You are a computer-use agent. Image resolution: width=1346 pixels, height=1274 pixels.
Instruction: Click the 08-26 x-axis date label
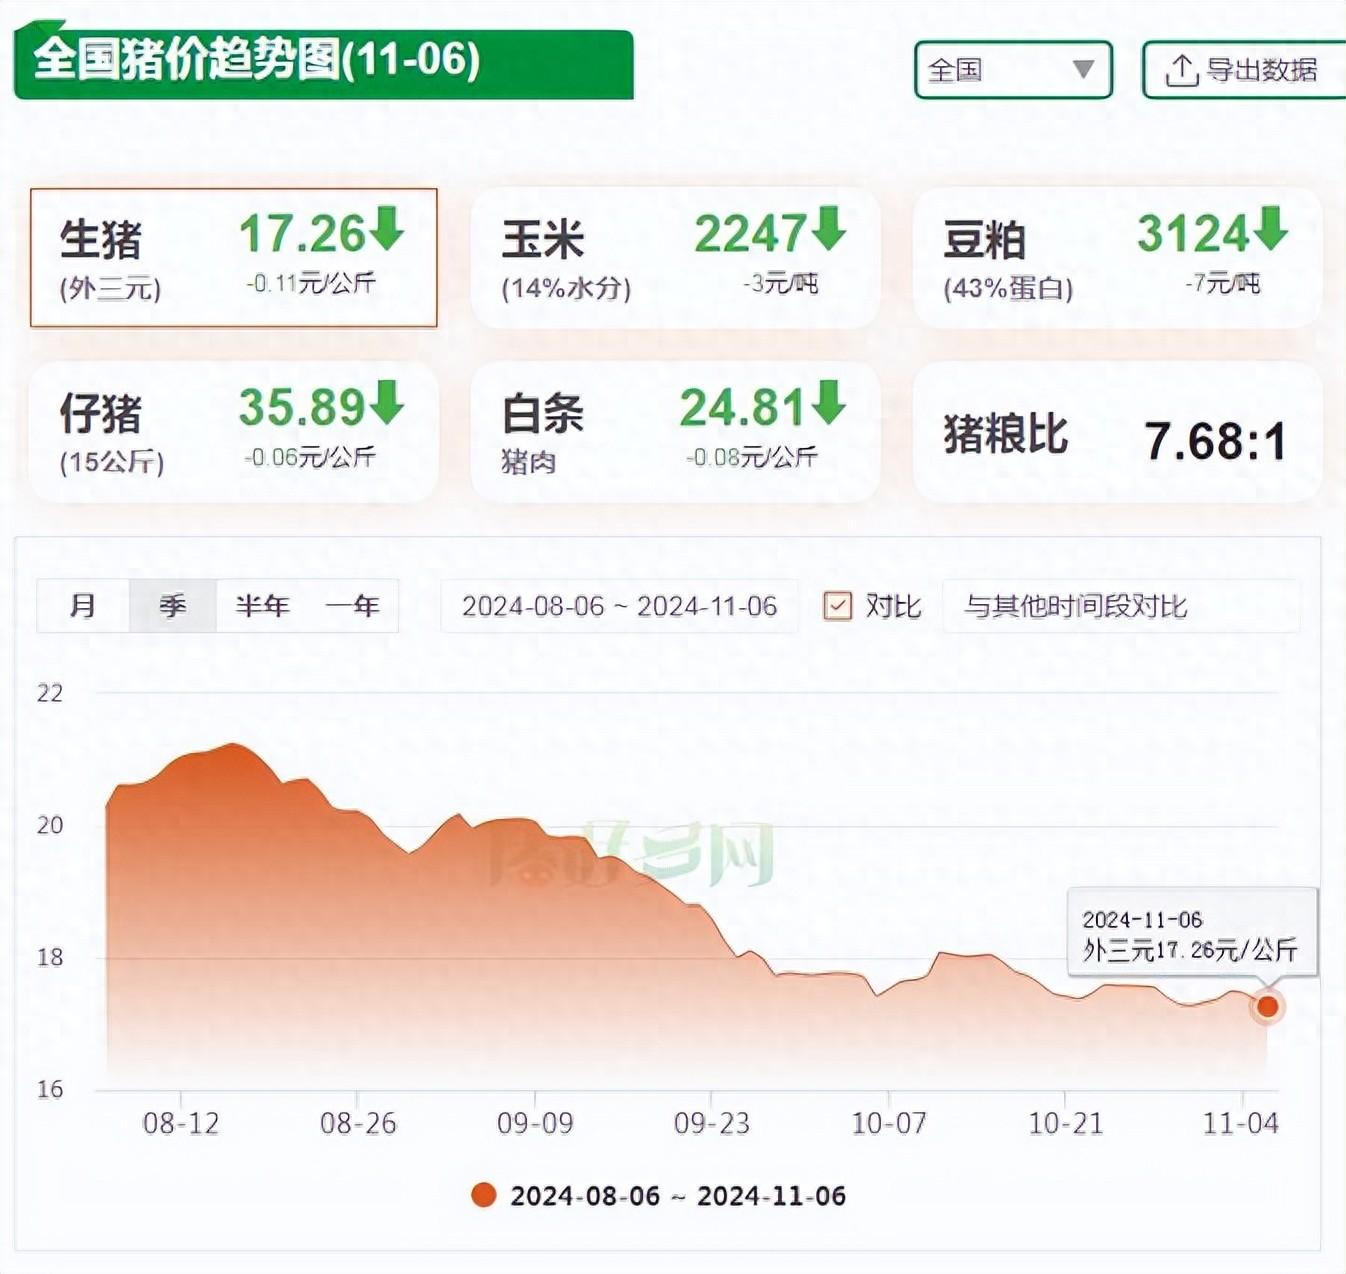[358, 1123]
